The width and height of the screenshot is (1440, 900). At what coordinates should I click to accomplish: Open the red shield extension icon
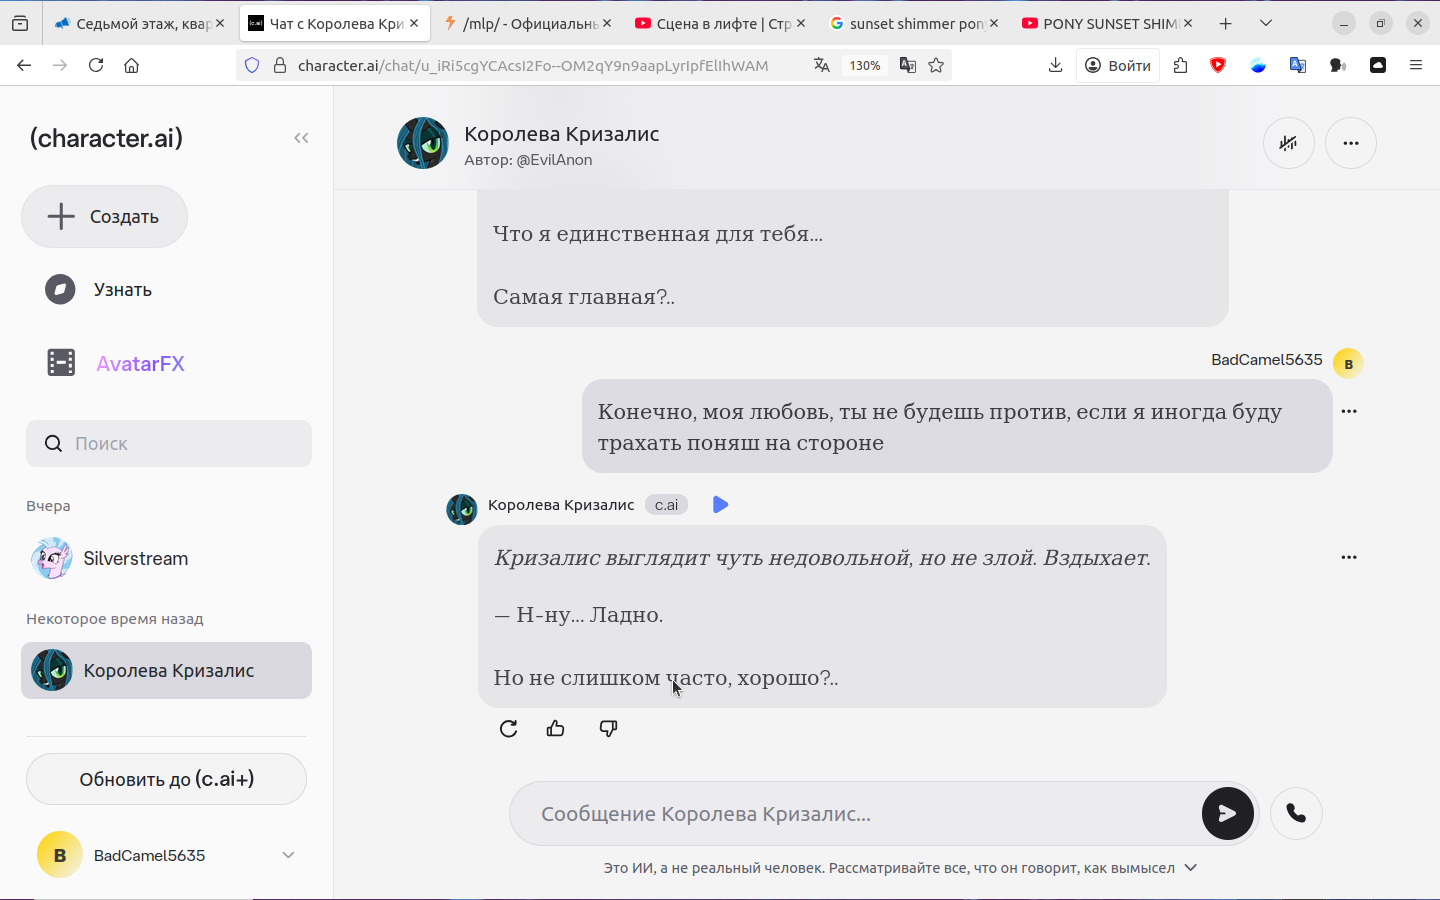tap(1218, 65)
